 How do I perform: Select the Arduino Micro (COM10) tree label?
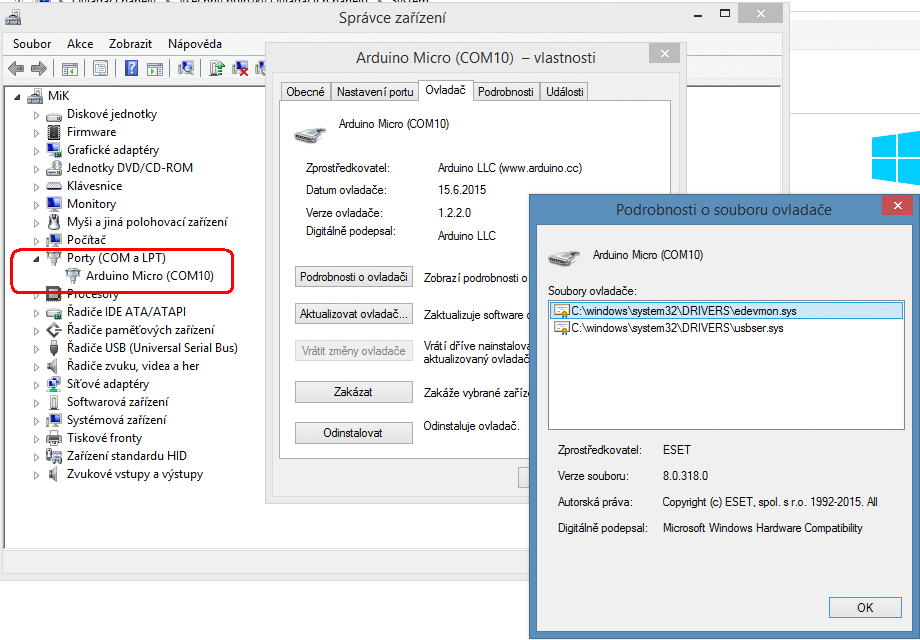point(150,276)
